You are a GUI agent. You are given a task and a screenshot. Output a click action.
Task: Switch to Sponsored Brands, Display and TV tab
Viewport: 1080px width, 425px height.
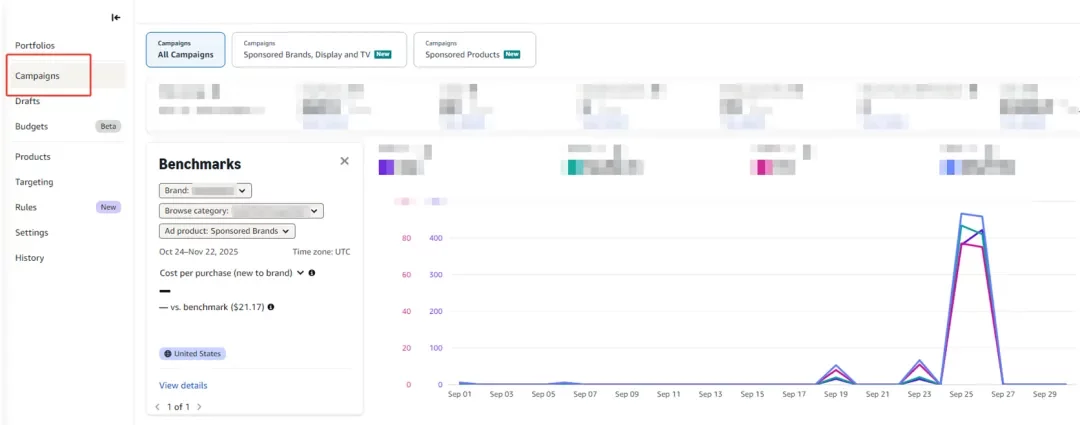tap(318, 49)
